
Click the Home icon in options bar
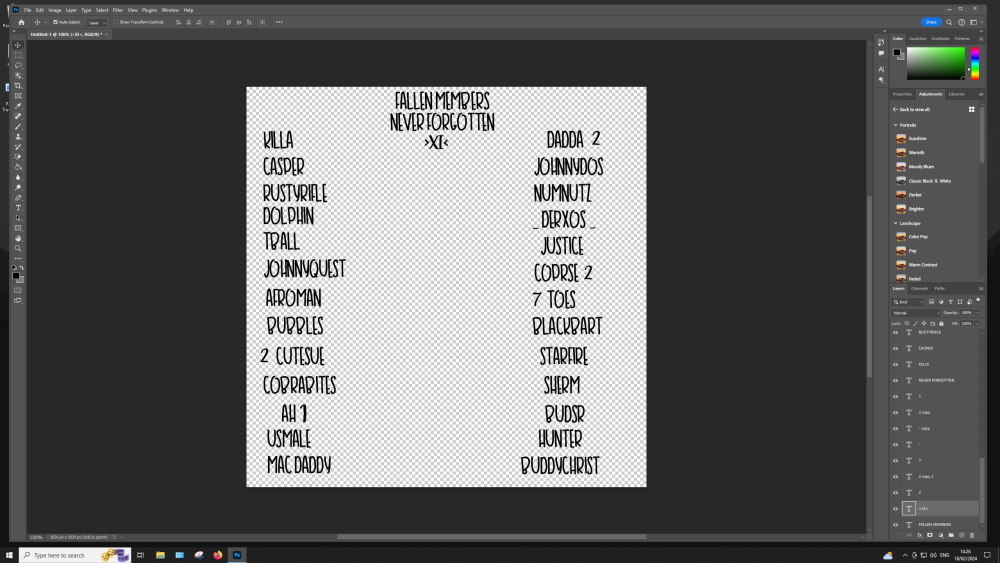21,22
